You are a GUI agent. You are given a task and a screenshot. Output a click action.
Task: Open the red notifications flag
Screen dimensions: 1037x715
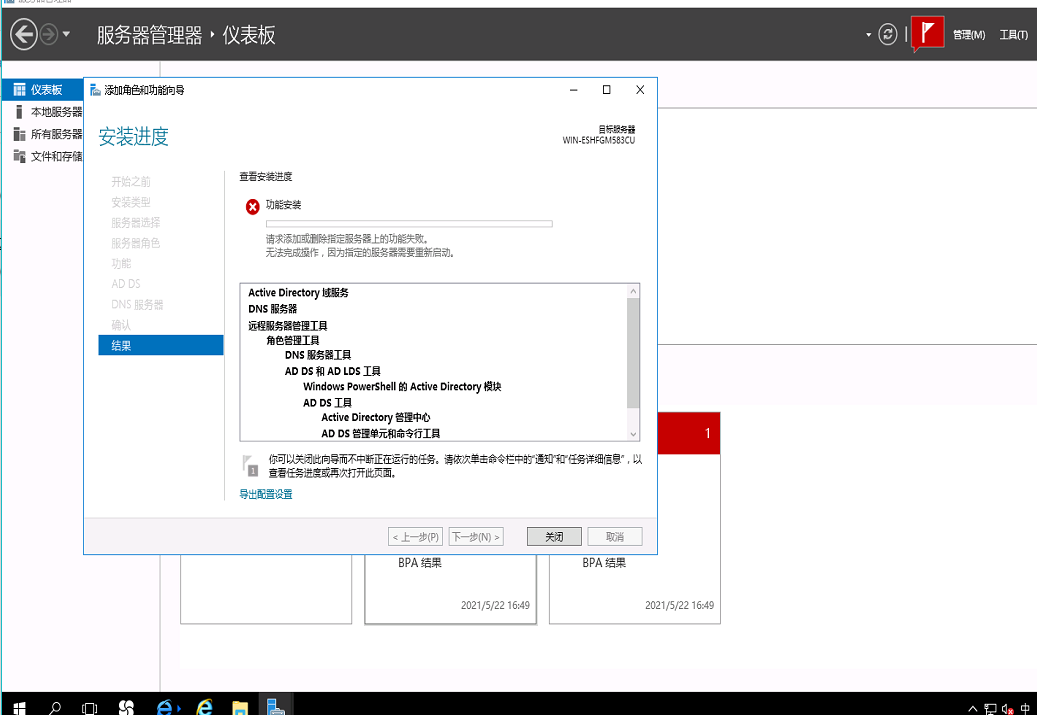[x=927, y=33]
